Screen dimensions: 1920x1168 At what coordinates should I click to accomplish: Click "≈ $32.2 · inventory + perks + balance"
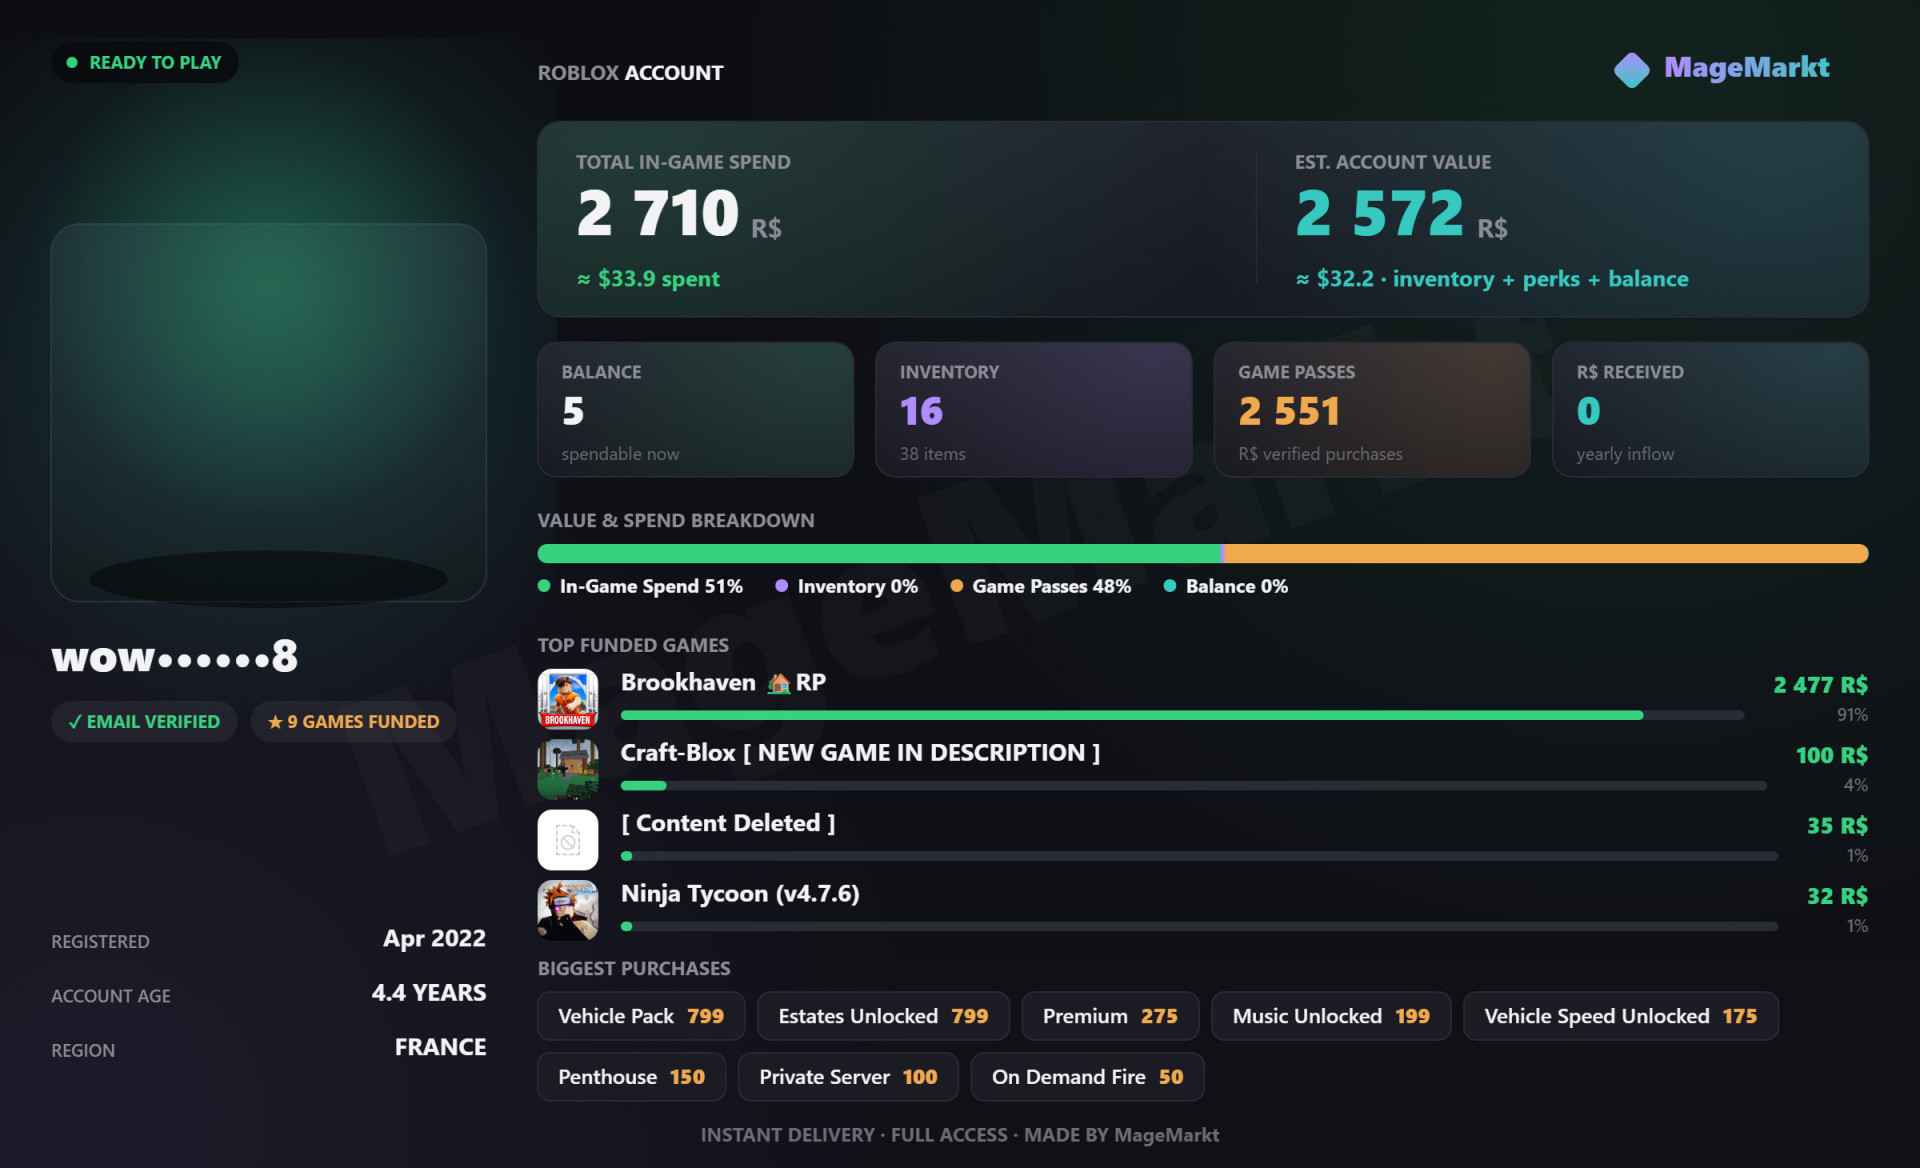[x=1492, y=279]
